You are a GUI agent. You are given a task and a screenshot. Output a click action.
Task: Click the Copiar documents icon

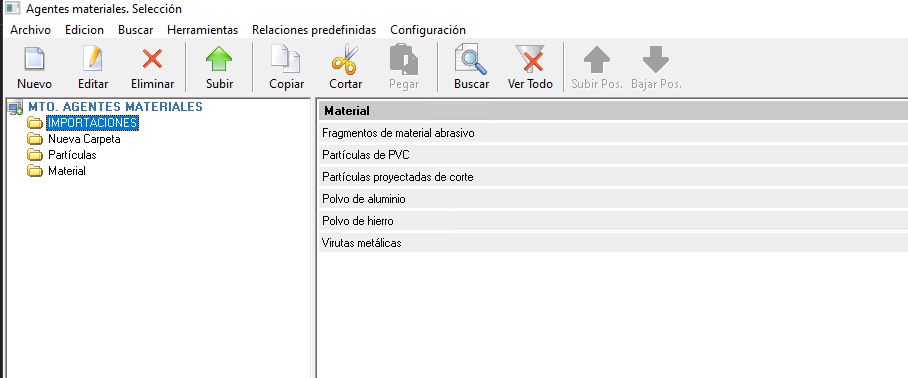click(x=286, y=59)
